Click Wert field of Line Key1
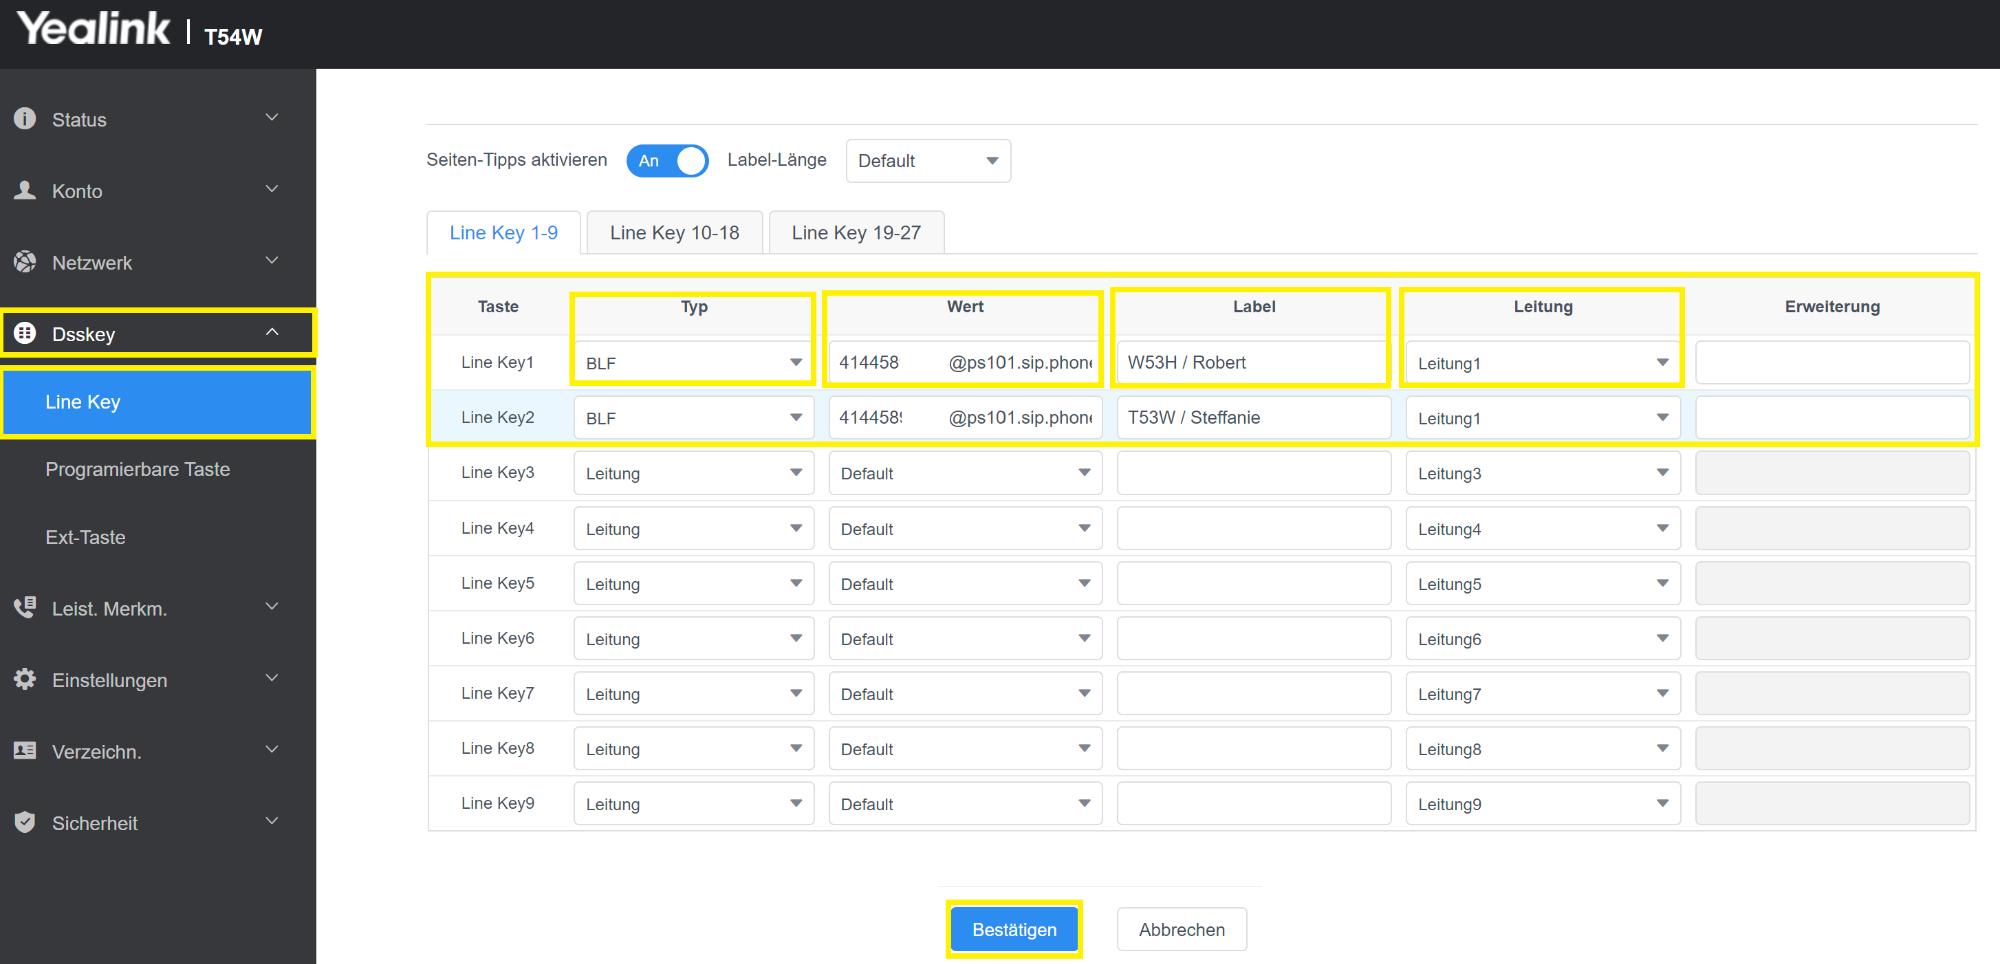The width and height of the screenshot is (2000, 964). (x=965, y=362)
